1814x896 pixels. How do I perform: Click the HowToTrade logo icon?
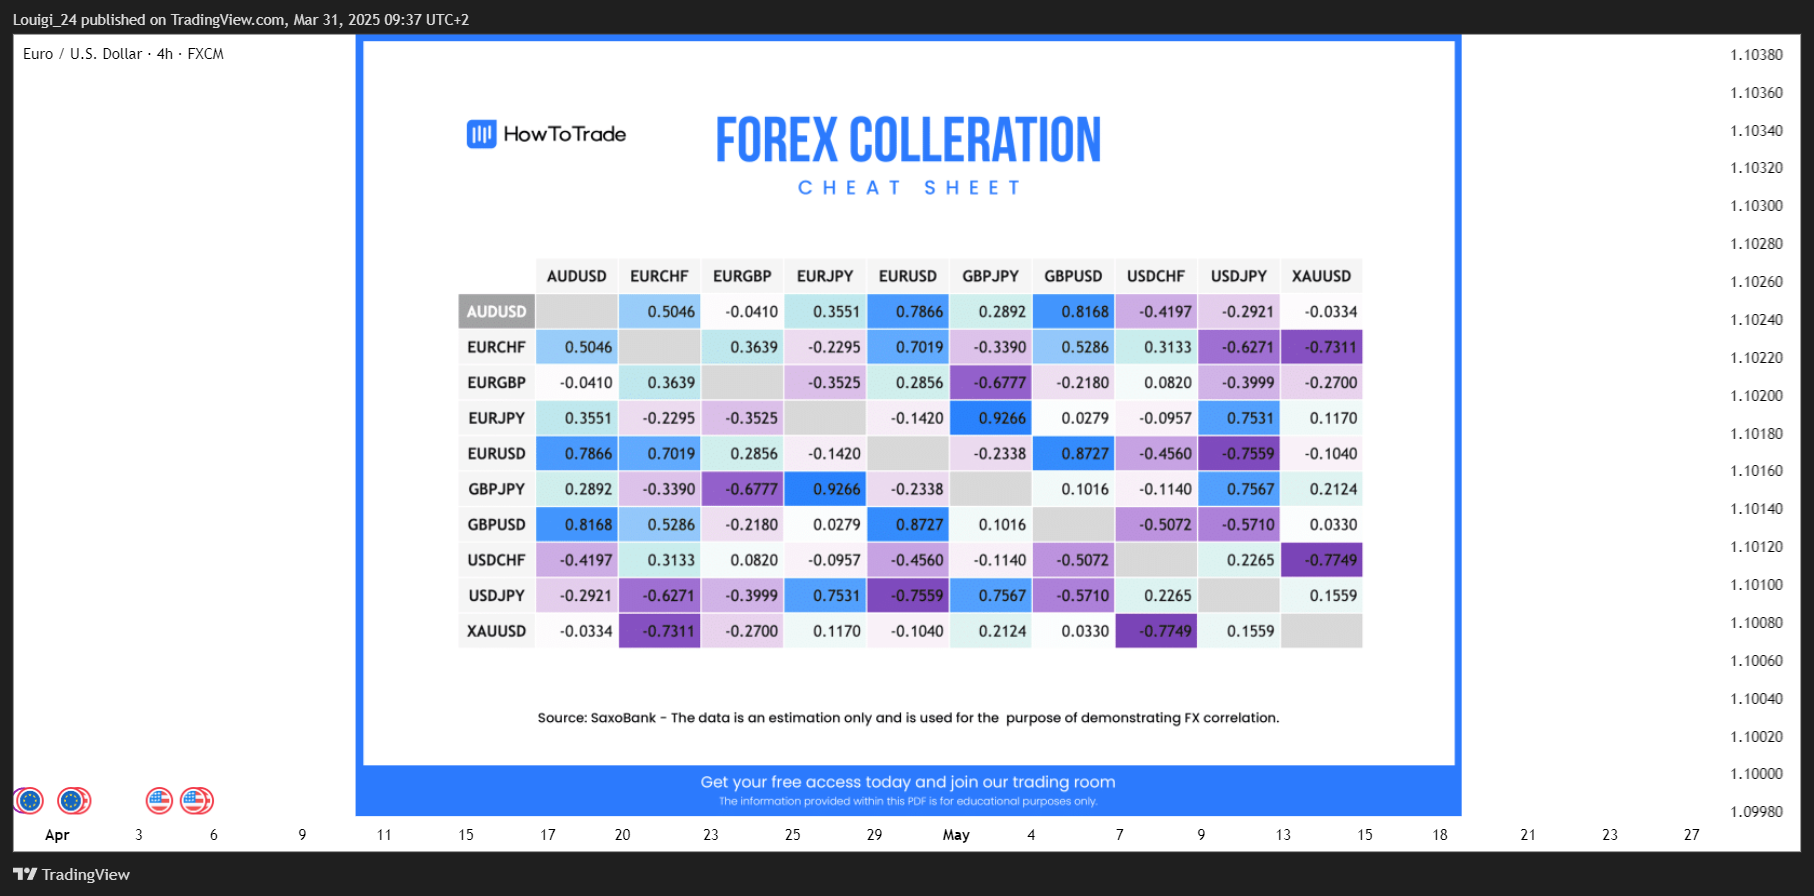click(481, 134)
